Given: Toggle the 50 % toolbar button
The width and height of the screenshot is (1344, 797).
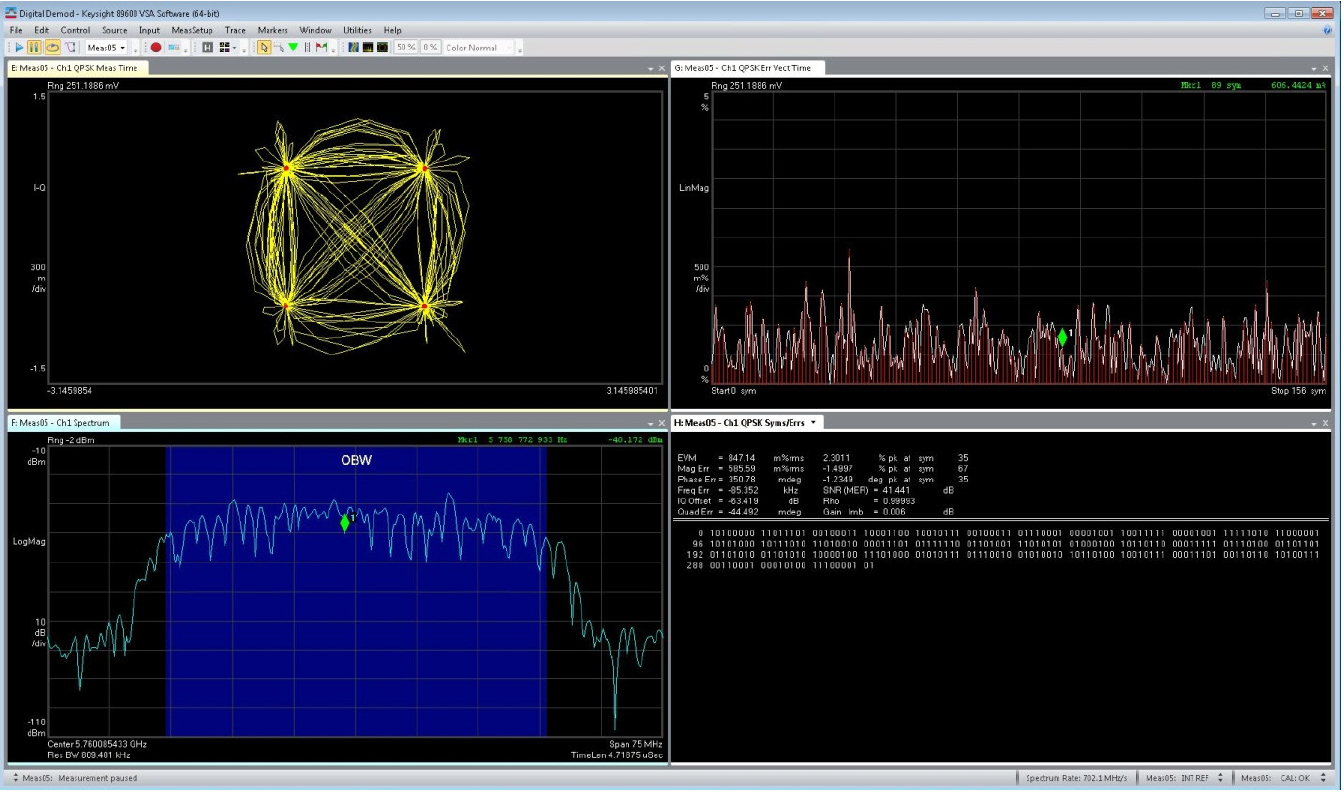Looking at the screenshot, I should [406, 47].
